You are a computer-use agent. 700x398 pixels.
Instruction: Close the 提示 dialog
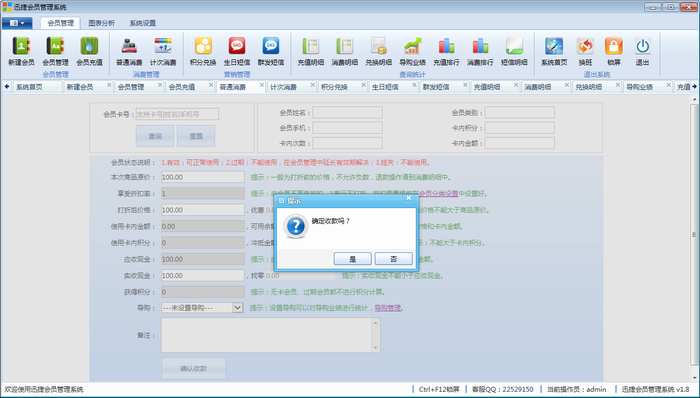tap(408, 198)
